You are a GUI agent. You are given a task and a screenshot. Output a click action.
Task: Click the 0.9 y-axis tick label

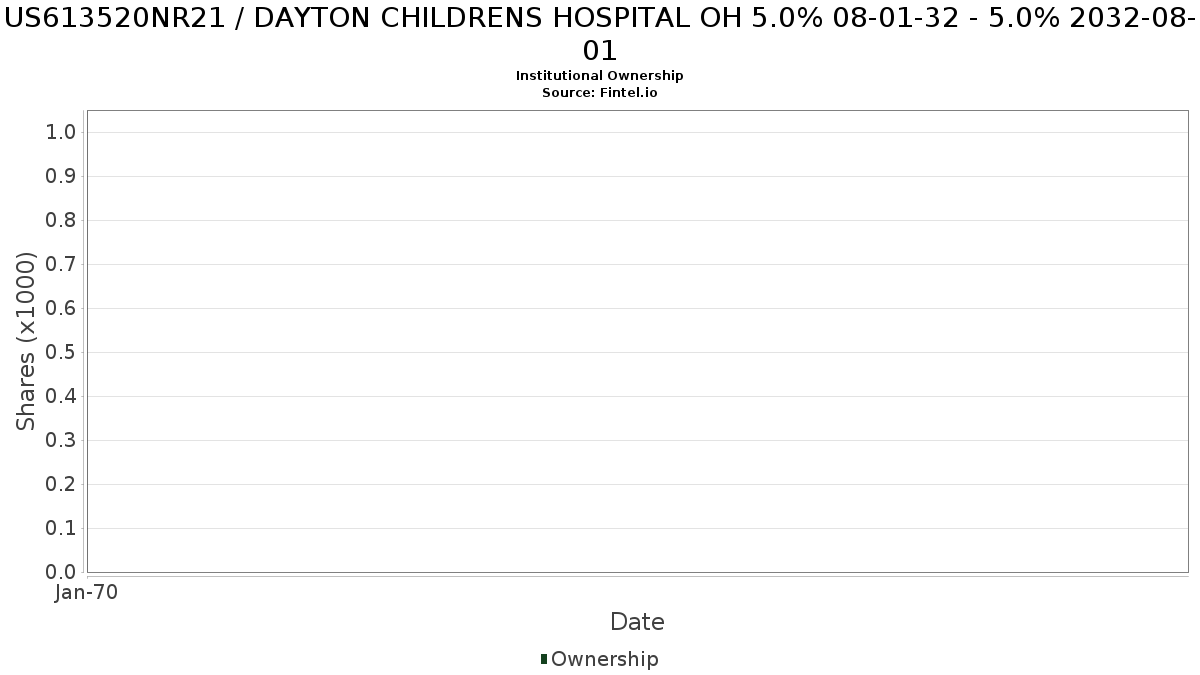coord(62,177)
